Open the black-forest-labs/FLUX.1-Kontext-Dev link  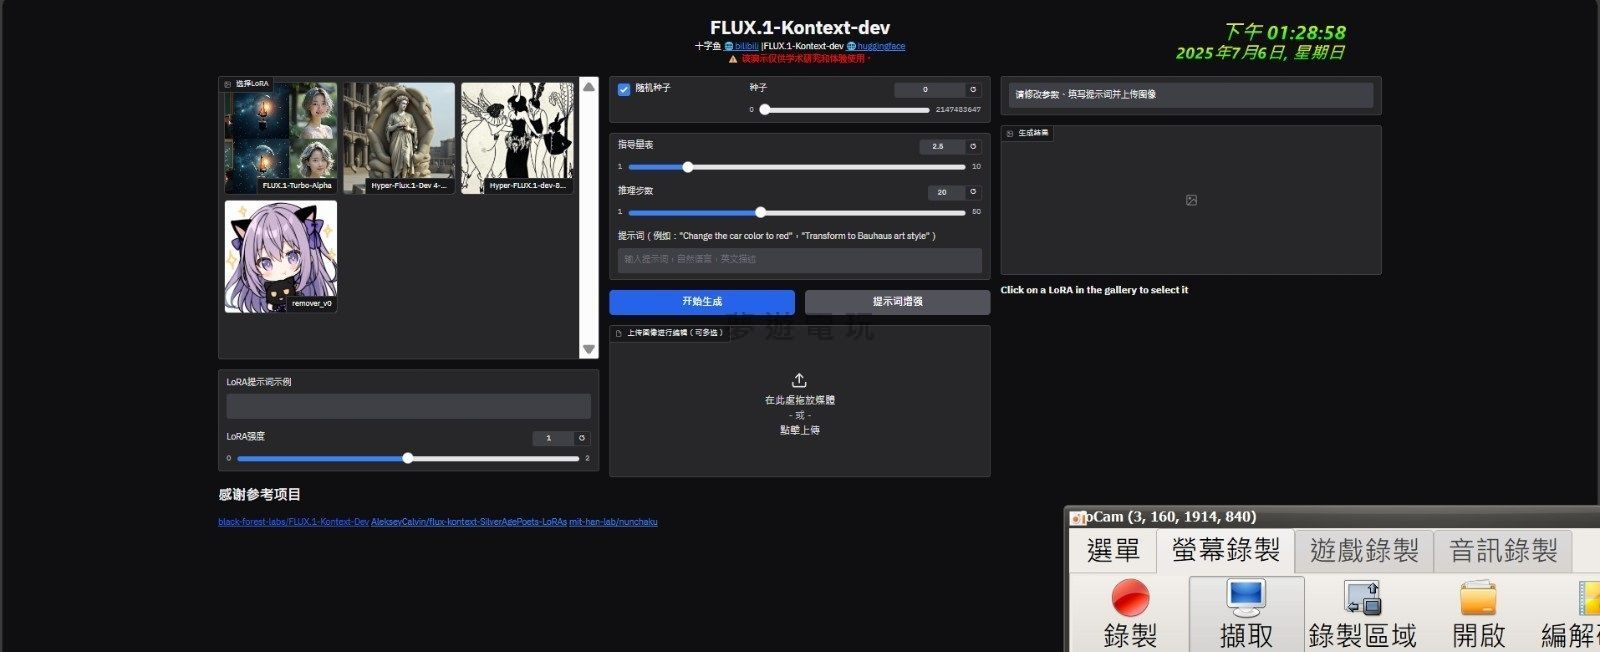tap(293, 522)
